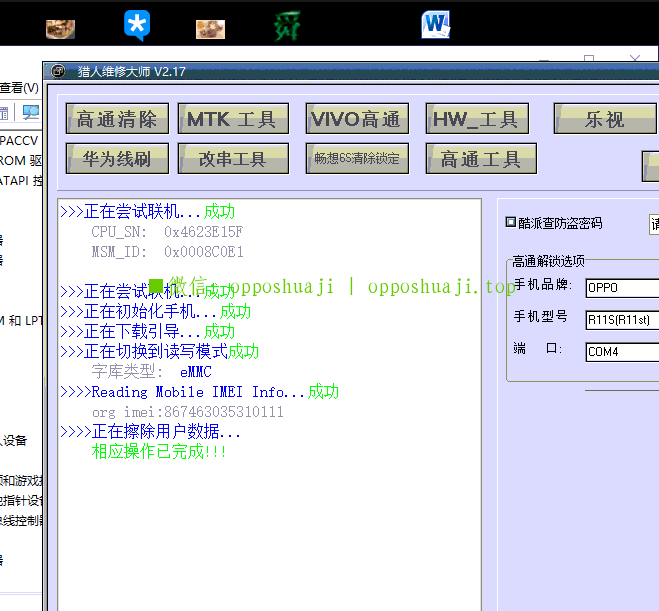Click the 乐视 button
The image size is (659, 611).
(606, 119)
